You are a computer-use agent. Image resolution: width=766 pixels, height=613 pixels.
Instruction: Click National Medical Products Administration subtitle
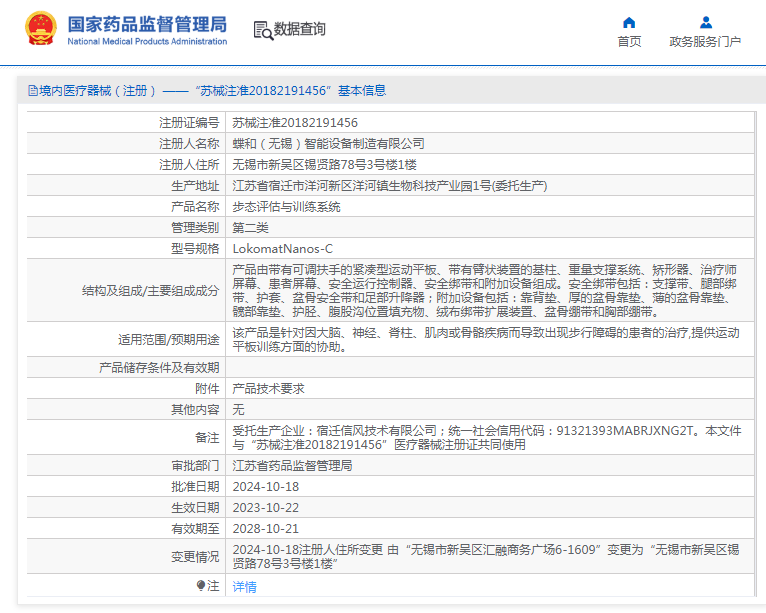pos(147,42)
